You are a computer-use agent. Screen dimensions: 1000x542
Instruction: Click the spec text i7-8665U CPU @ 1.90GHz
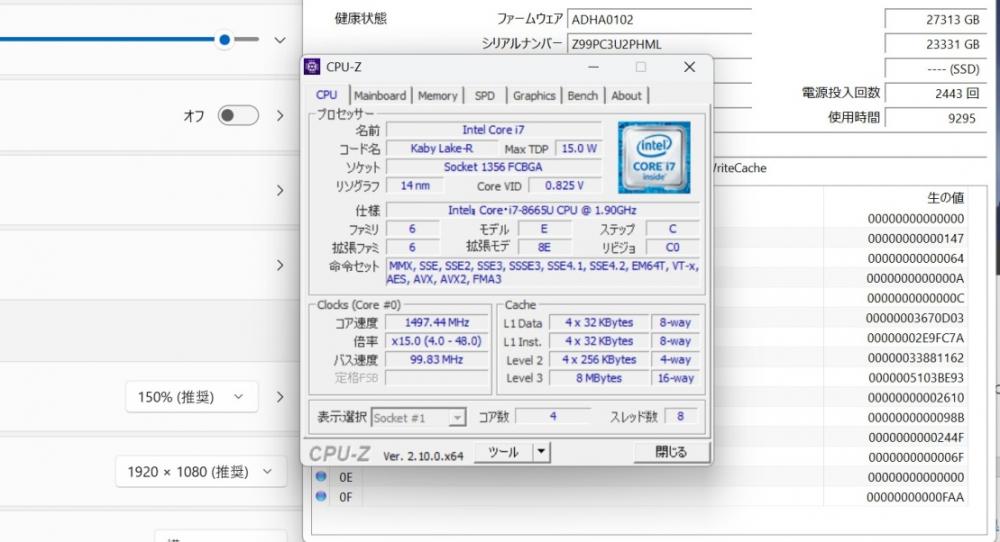pos(542,210)
